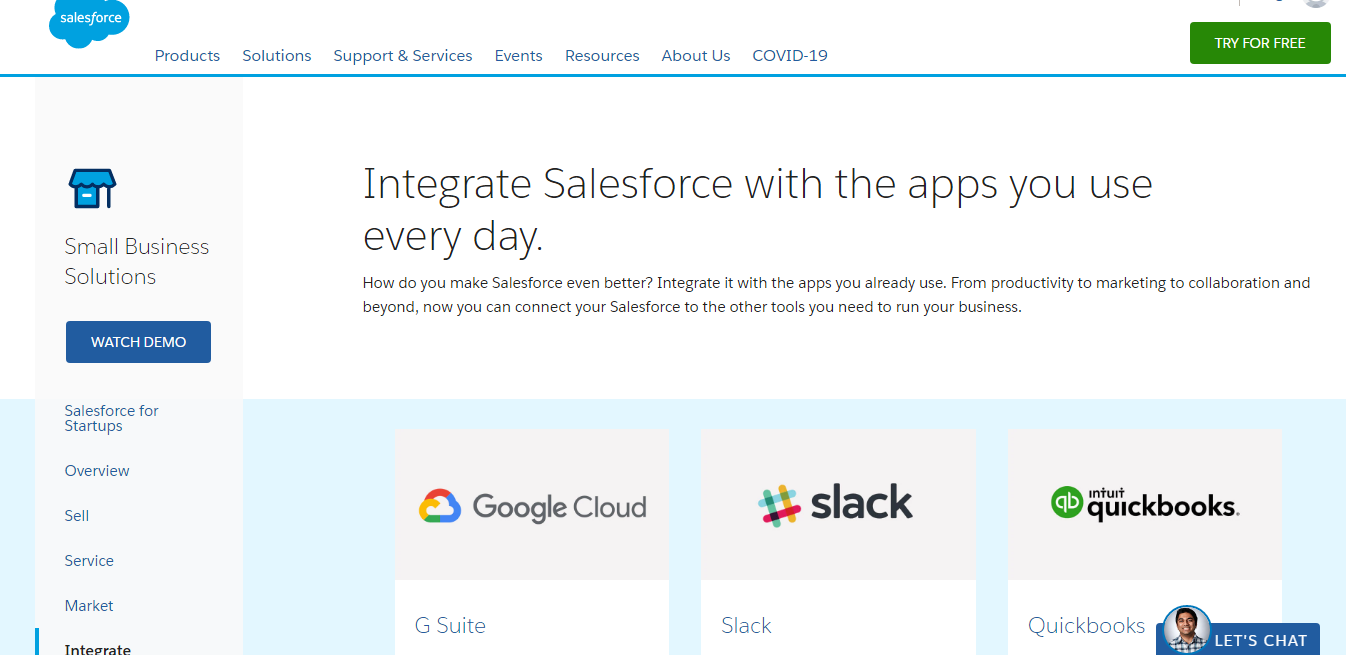Viewport: 1346px width, 655px height.
Task: Click the Salesforce cloud logo
Action: point(89,21)
